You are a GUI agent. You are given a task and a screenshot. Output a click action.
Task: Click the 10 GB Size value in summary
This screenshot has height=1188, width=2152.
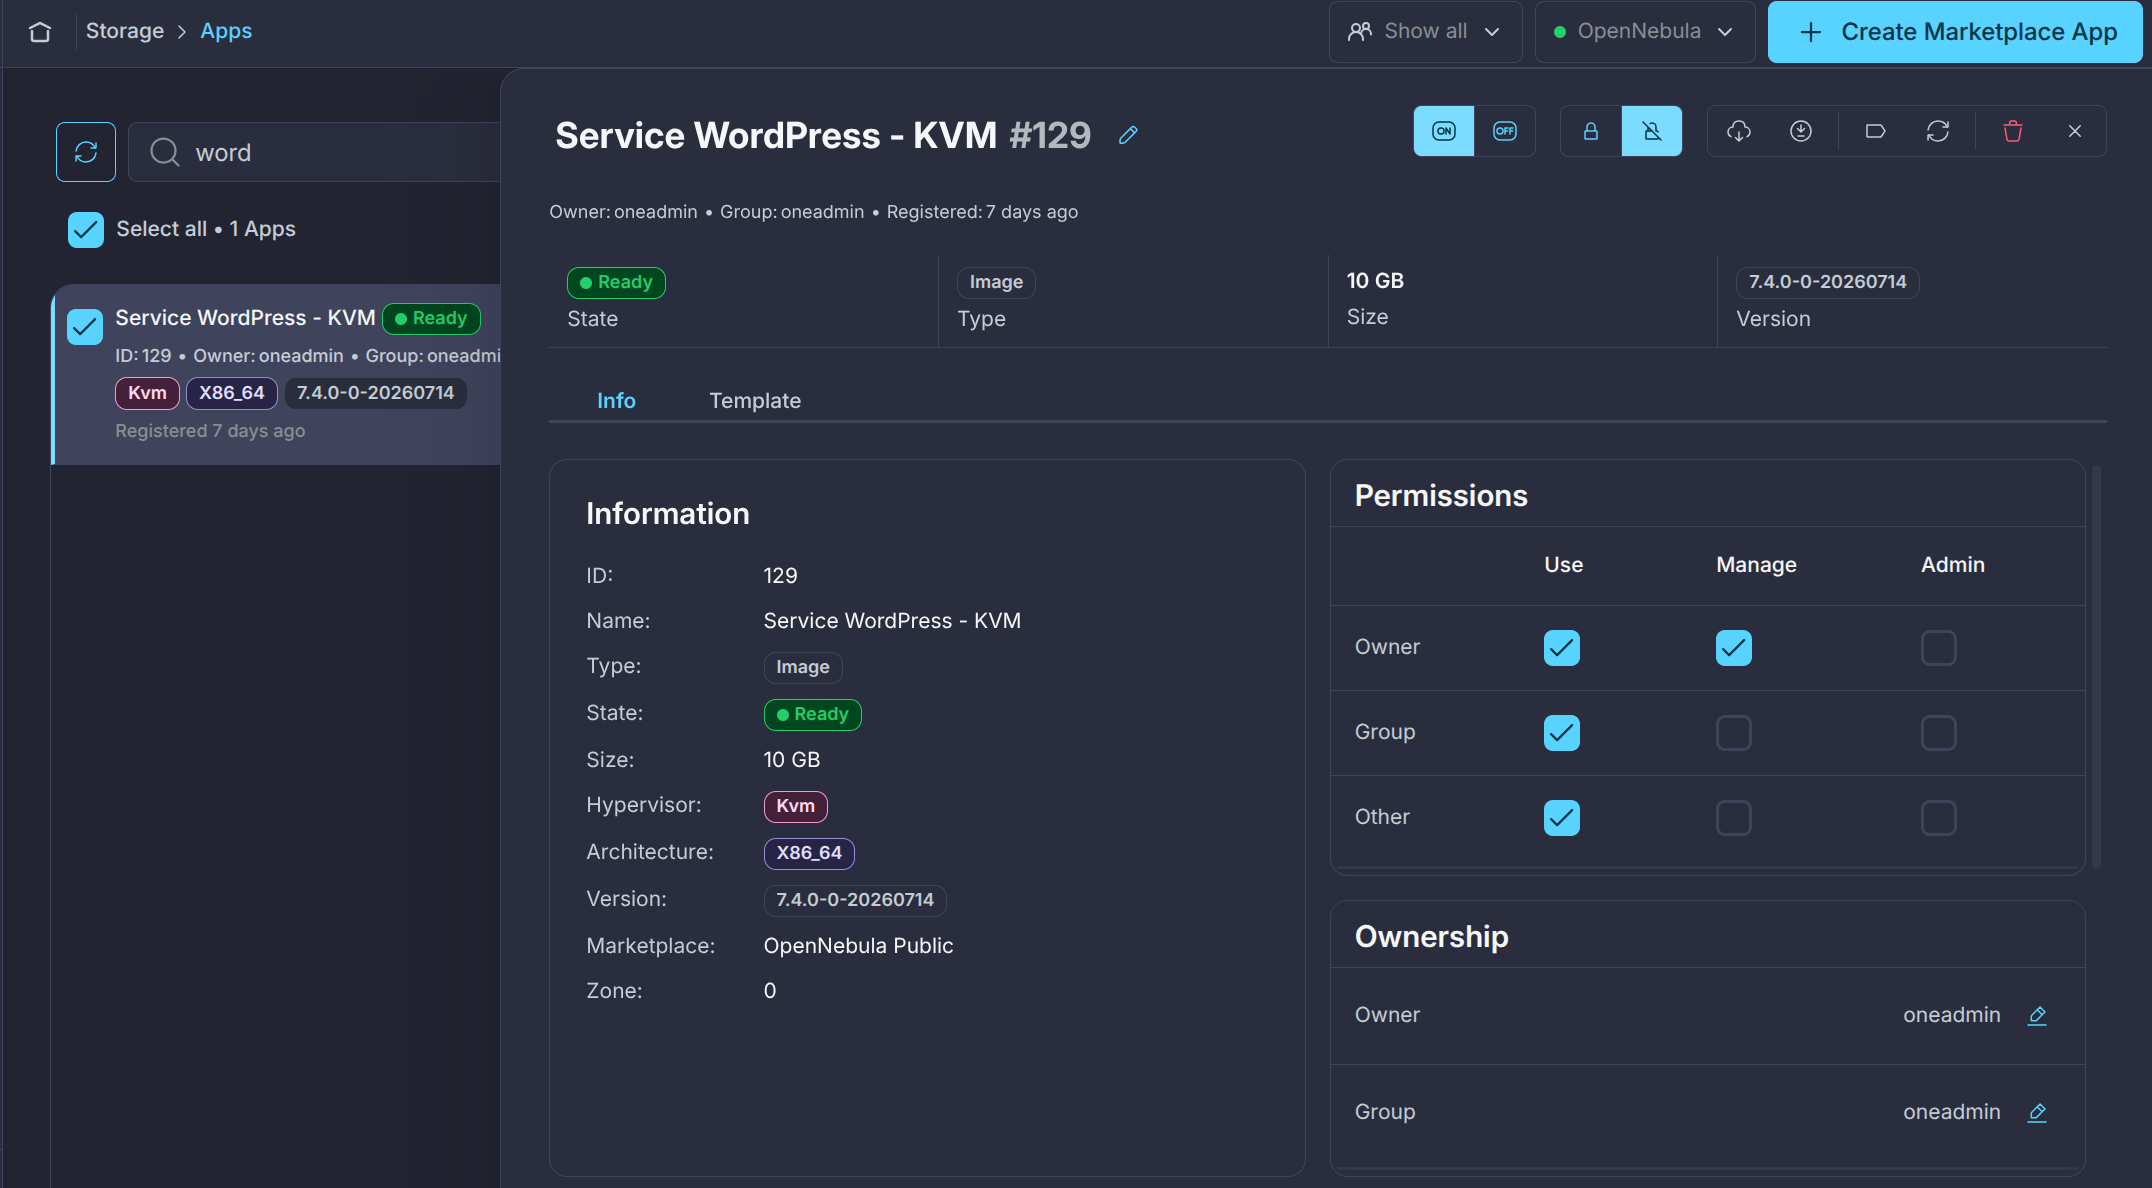(x=1375, y=281)
